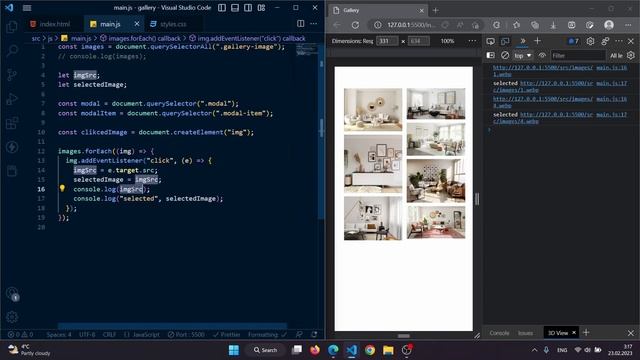
Task: Expand more DevTools tabs with the chevron
Action: click(522, 41)
